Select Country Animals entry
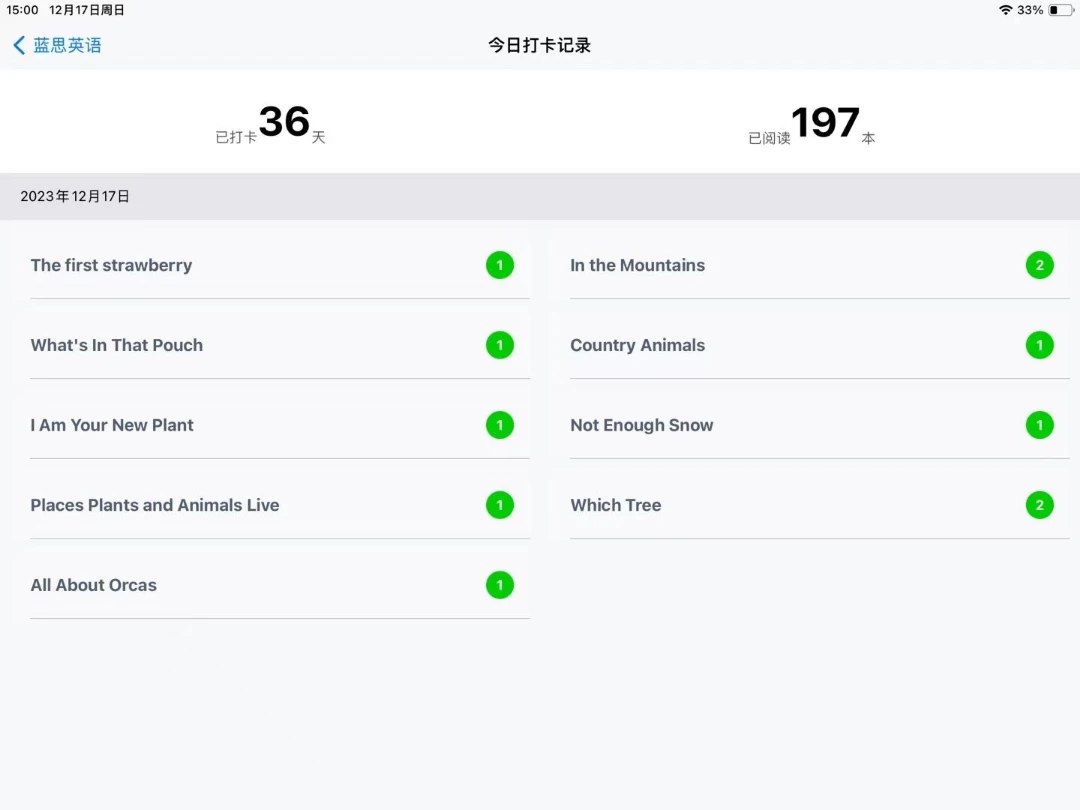 [637, 345]
